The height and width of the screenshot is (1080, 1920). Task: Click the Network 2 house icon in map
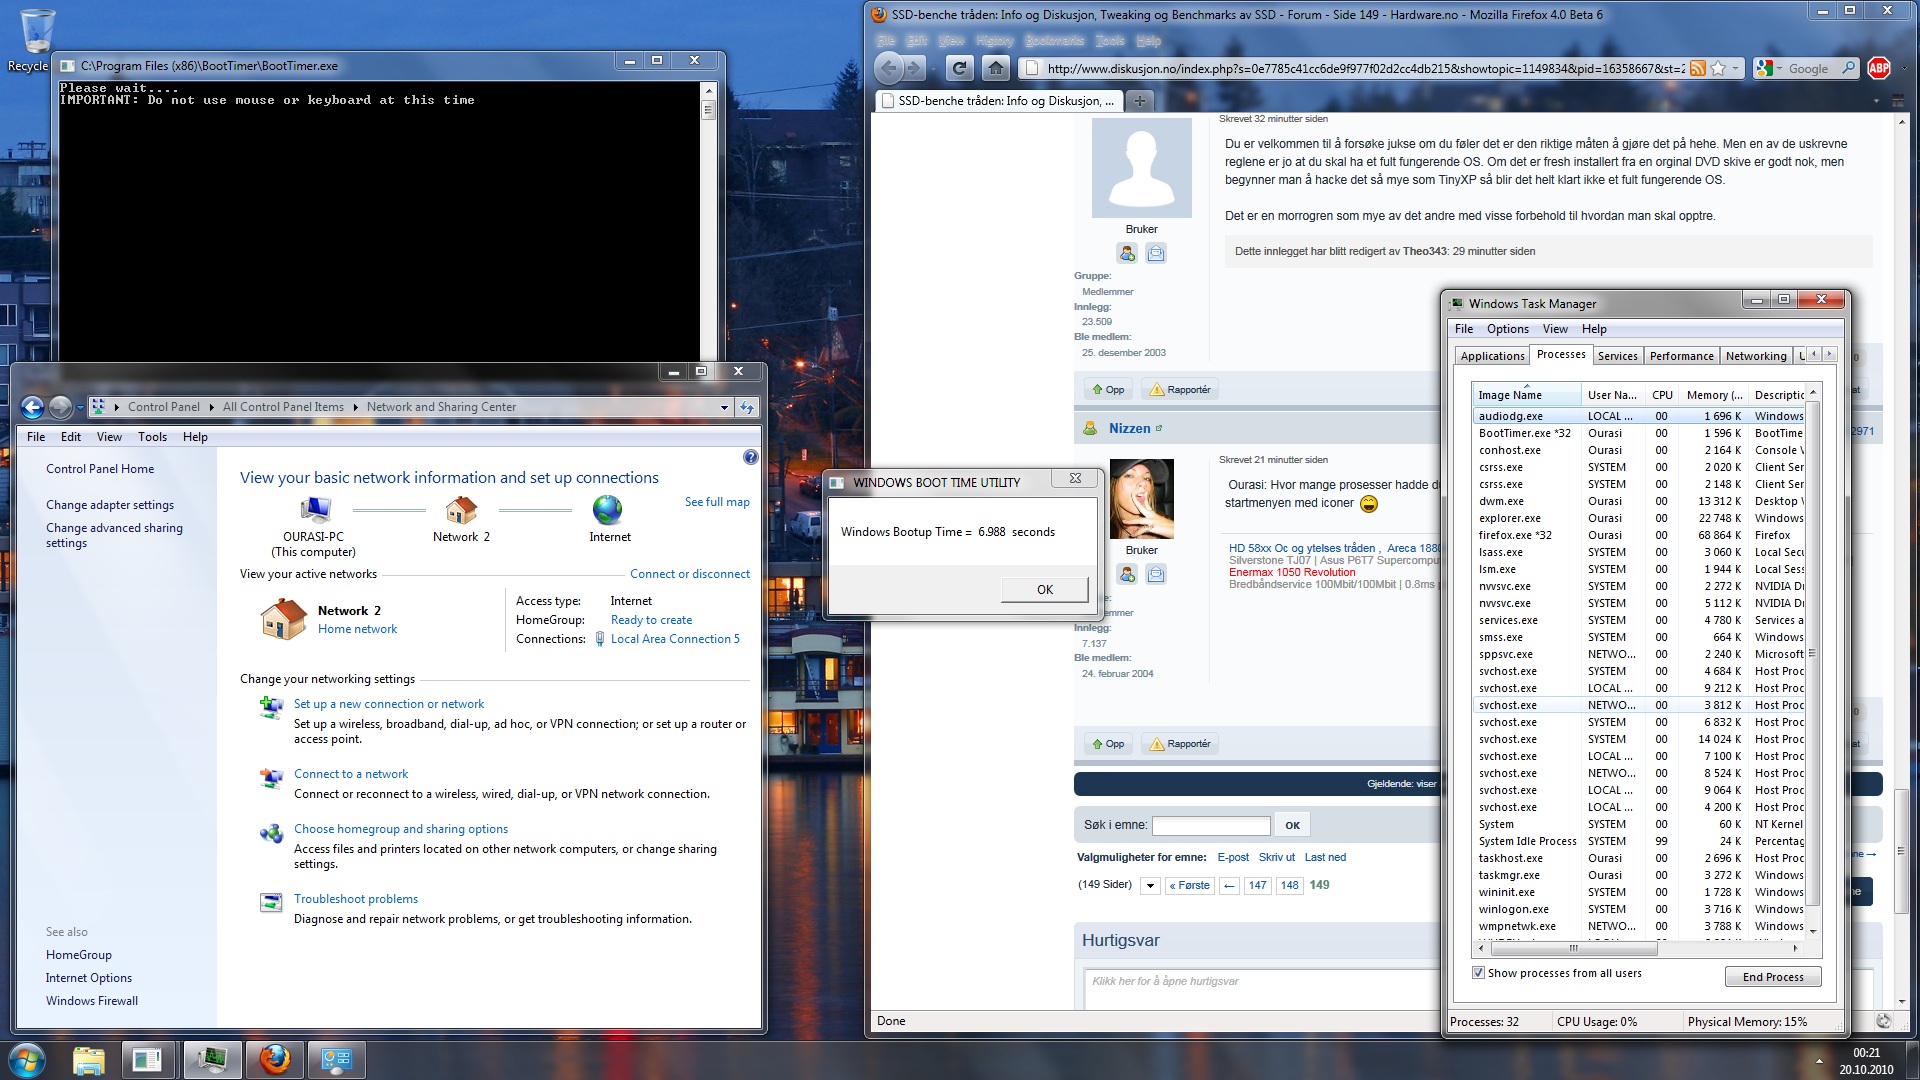click(x=461, y=510)
